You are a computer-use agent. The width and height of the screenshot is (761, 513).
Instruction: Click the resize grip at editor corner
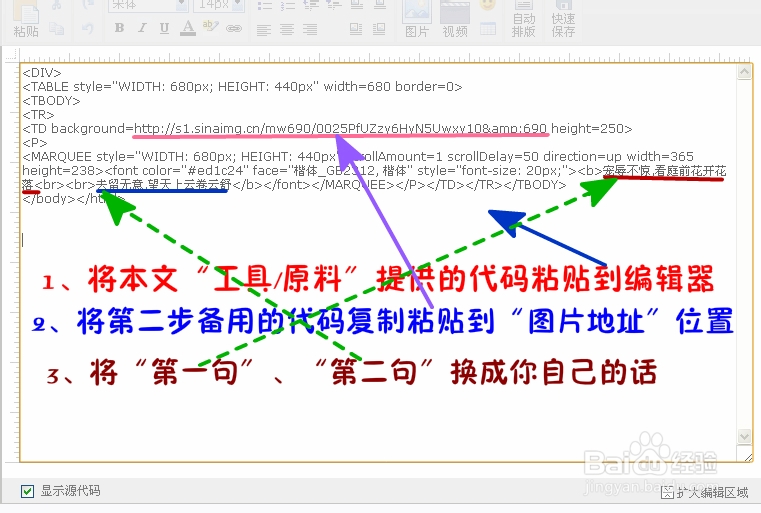[747, 457]
